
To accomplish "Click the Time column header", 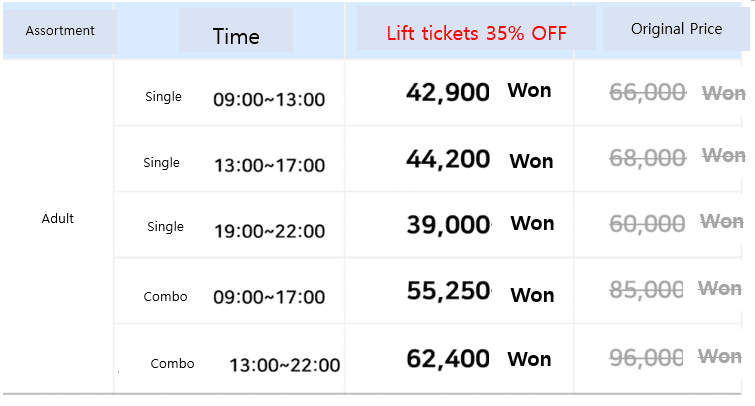I will (236, 36).
